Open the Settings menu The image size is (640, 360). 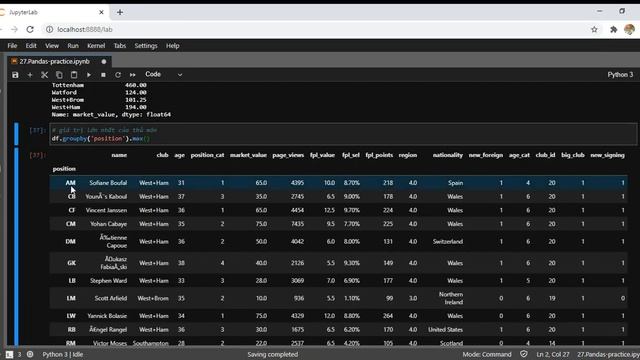pyautogui.click(x=146, y=46)
